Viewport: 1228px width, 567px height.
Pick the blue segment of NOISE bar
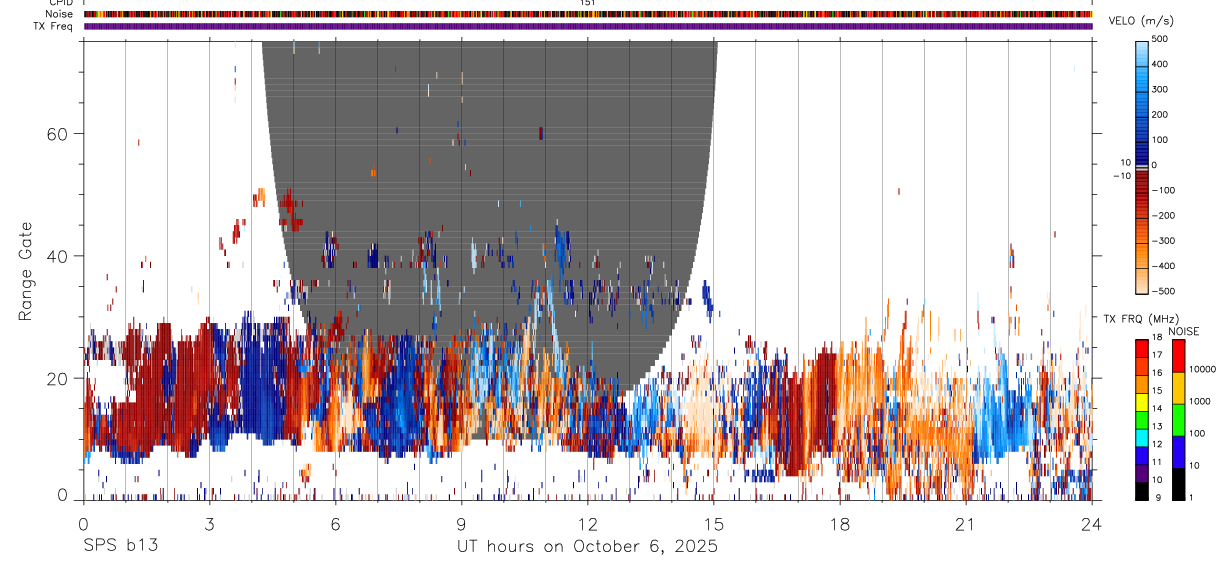(1179, 451)
